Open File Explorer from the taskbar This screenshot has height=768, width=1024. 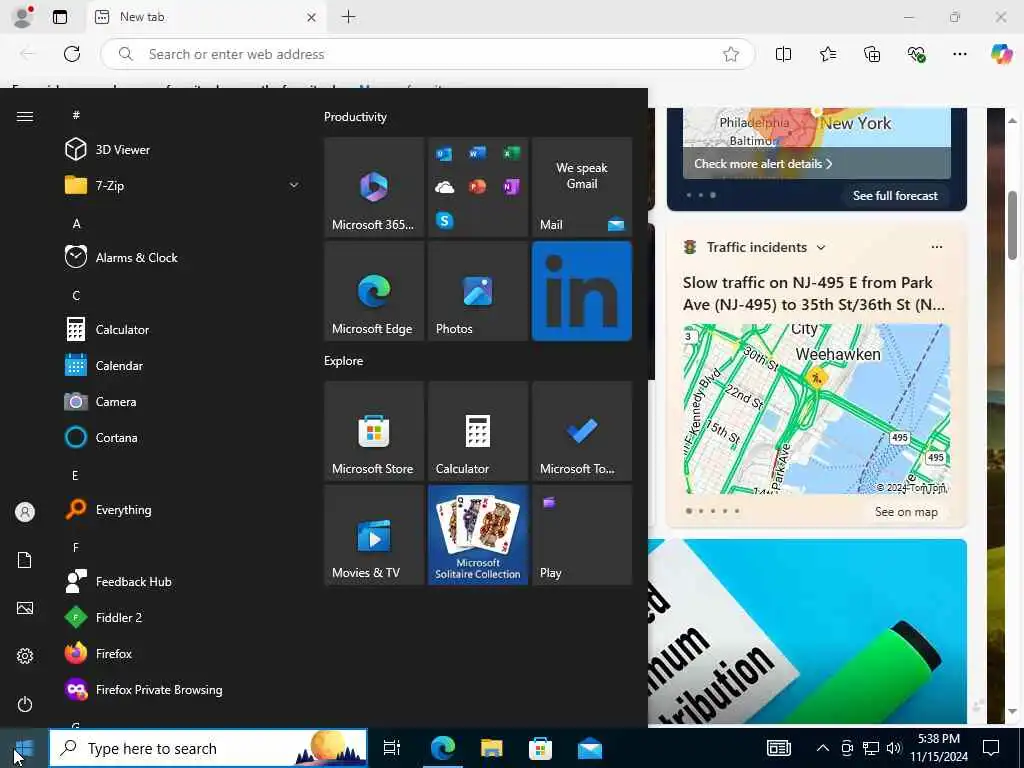click(491, 748)
